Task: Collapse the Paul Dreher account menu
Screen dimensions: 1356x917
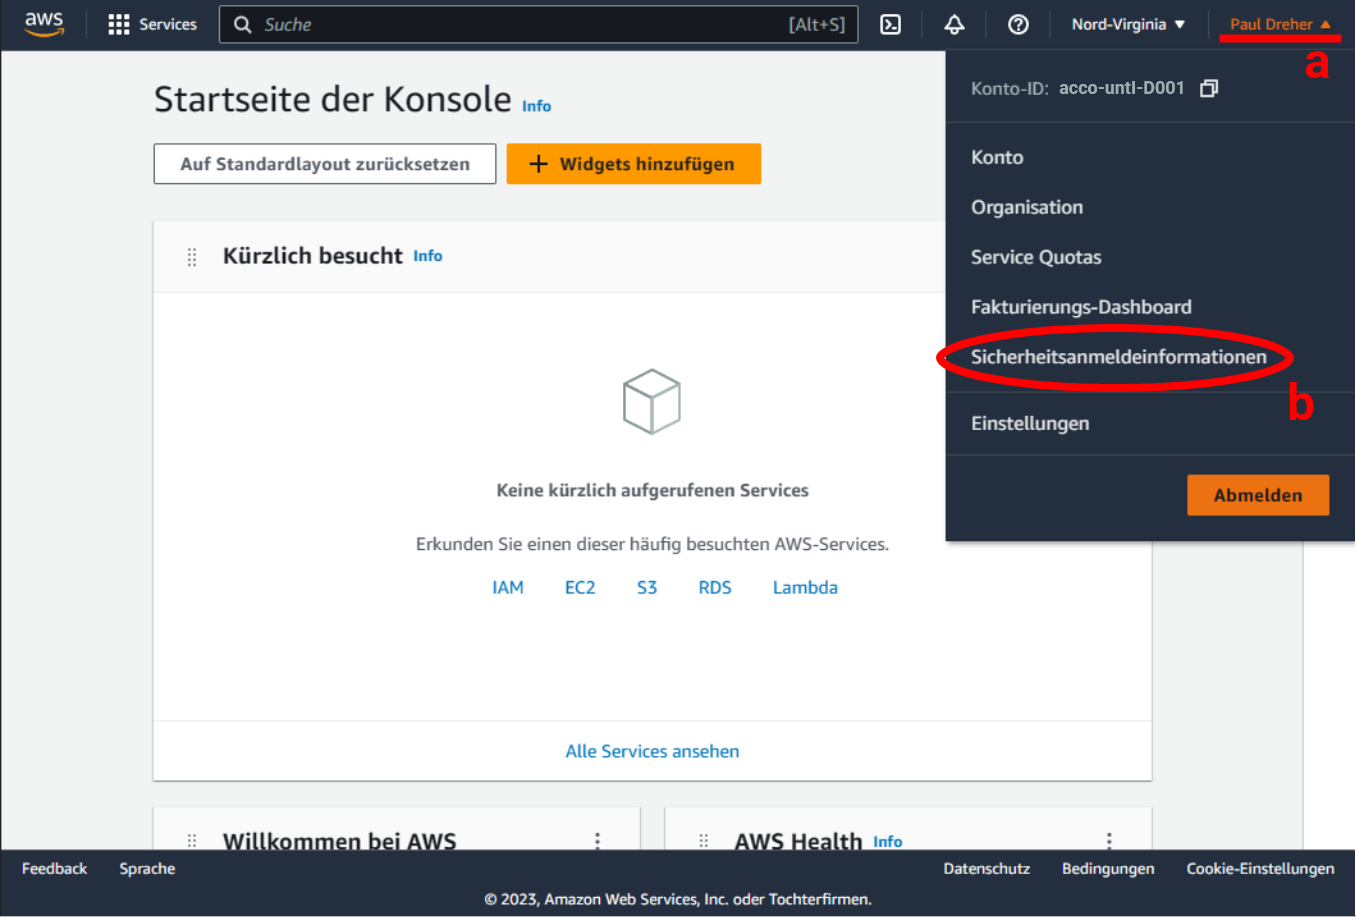Action: pos(1280,24)
